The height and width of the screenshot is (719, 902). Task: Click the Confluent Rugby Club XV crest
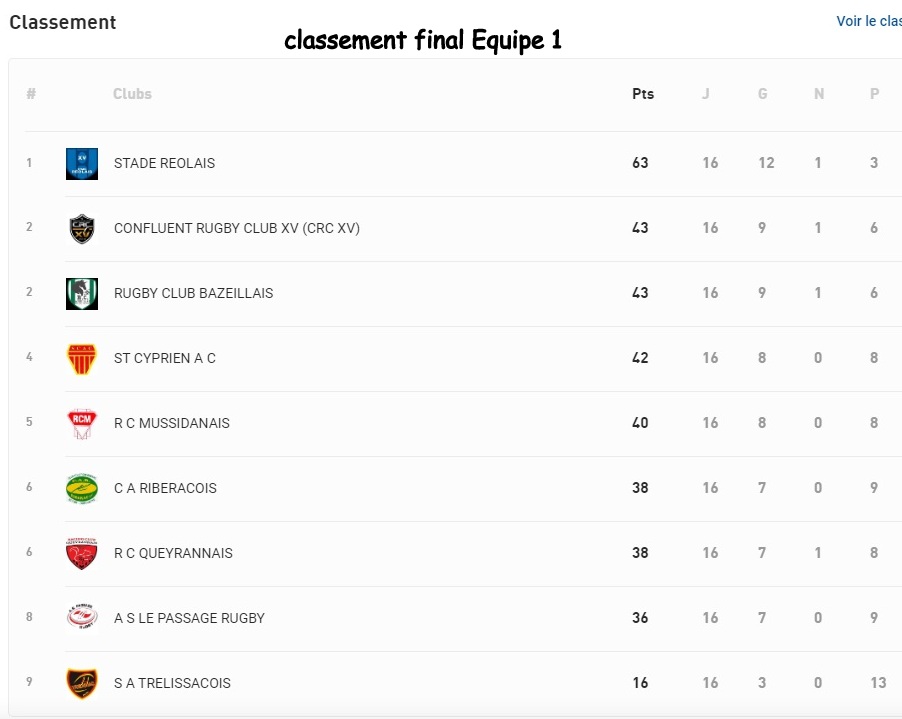coord(82,229)
